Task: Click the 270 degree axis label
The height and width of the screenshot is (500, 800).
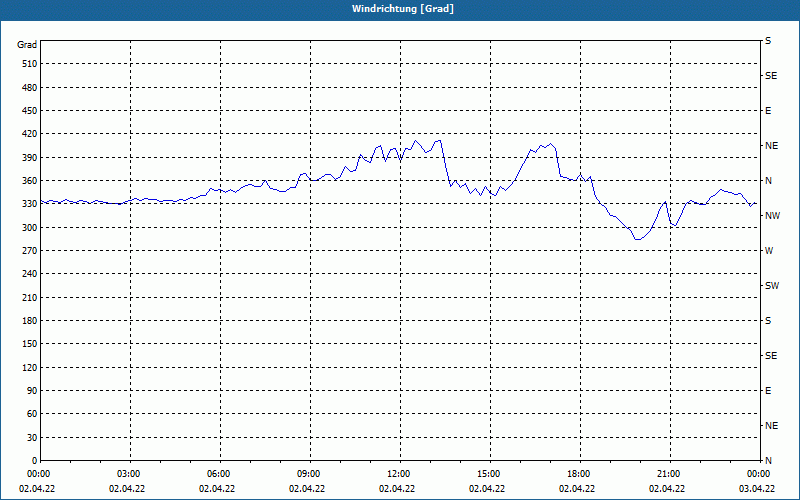Action: [30, 251]
